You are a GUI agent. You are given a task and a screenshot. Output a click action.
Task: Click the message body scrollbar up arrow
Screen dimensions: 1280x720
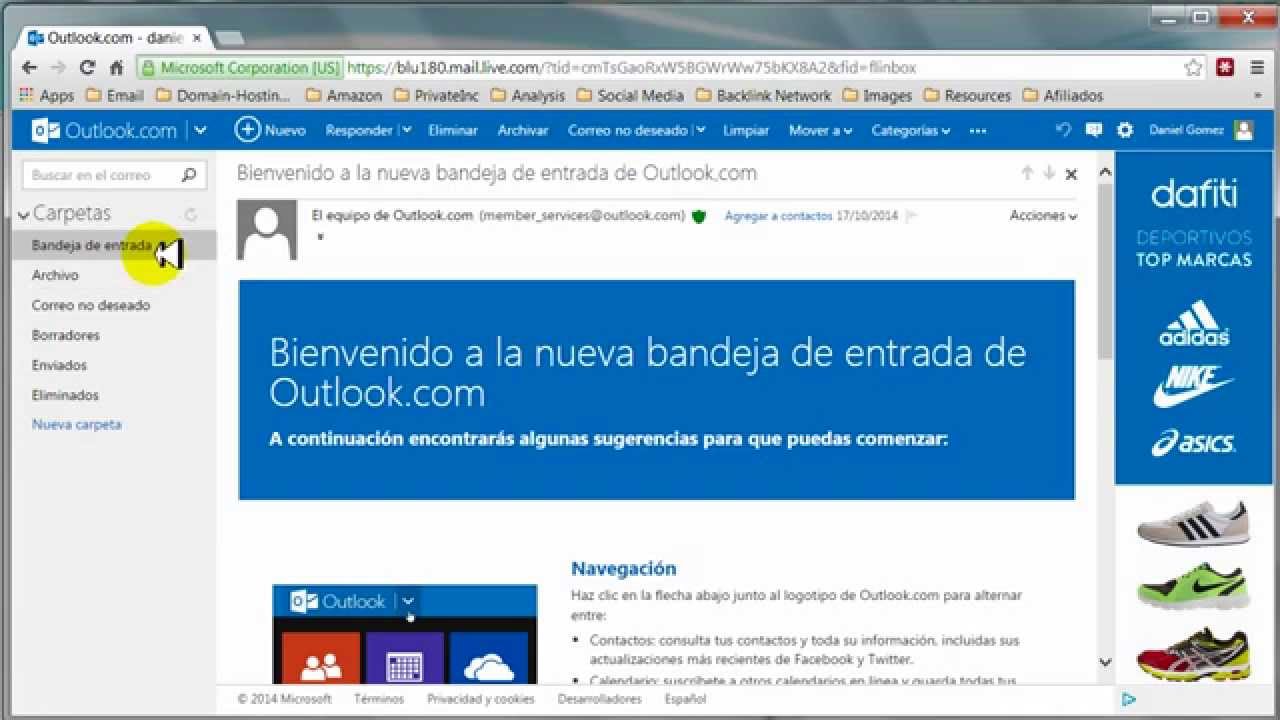point(1105,173)
